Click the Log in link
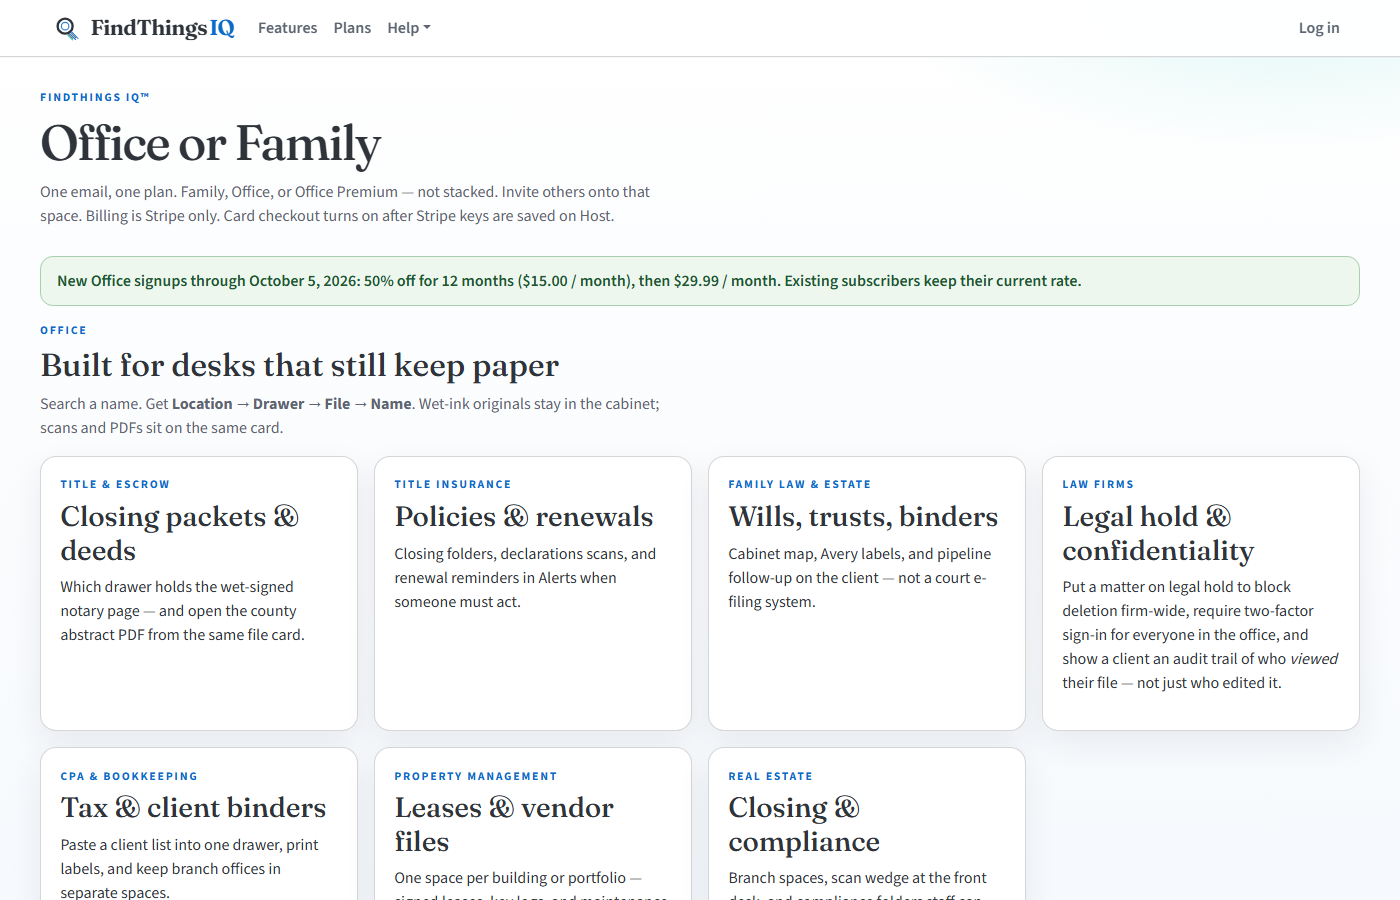 [1319, 28]
